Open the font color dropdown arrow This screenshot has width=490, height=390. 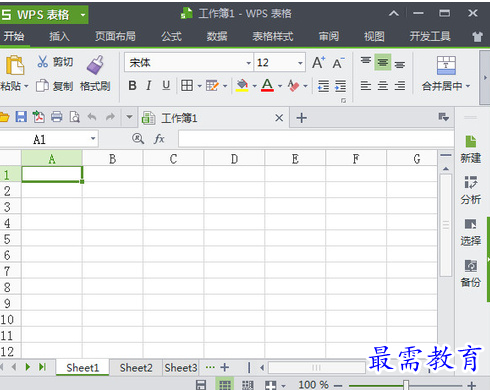[x=280, y=86]
